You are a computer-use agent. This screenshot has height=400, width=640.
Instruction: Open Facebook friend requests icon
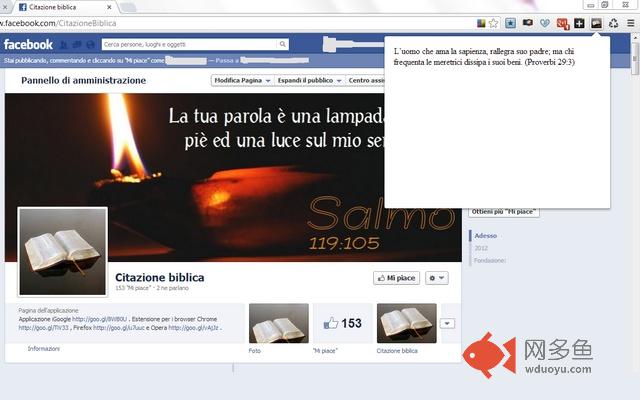(64, 45)
